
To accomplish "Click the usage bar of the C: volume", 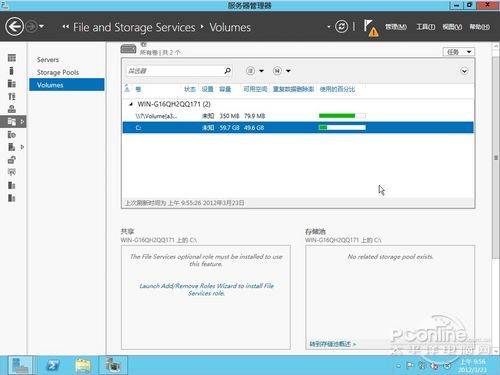I will (342, 127).
